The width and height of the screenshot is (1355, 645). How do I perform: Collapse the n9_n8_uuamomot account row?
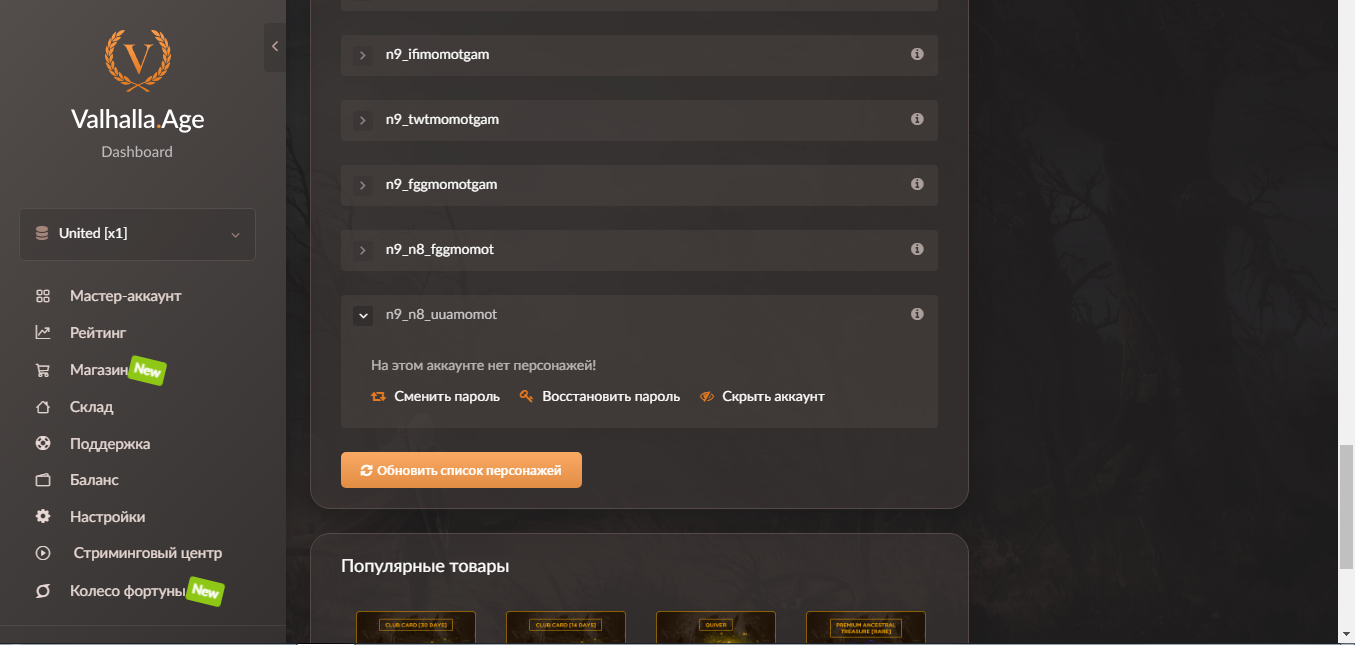363,315
